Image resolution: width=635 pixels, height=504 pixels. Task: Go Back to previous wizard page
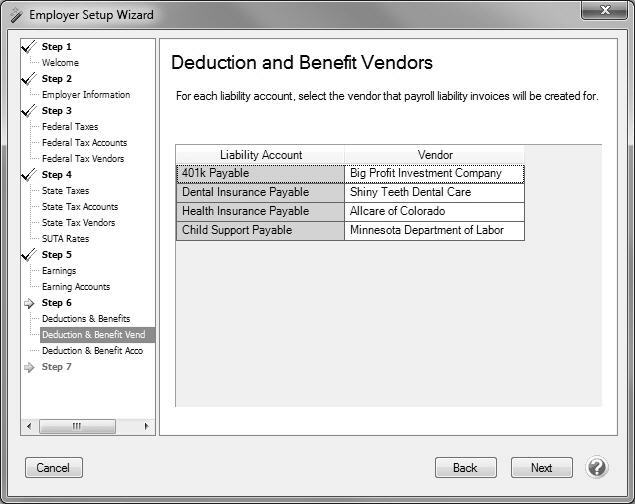coord(465,467)
